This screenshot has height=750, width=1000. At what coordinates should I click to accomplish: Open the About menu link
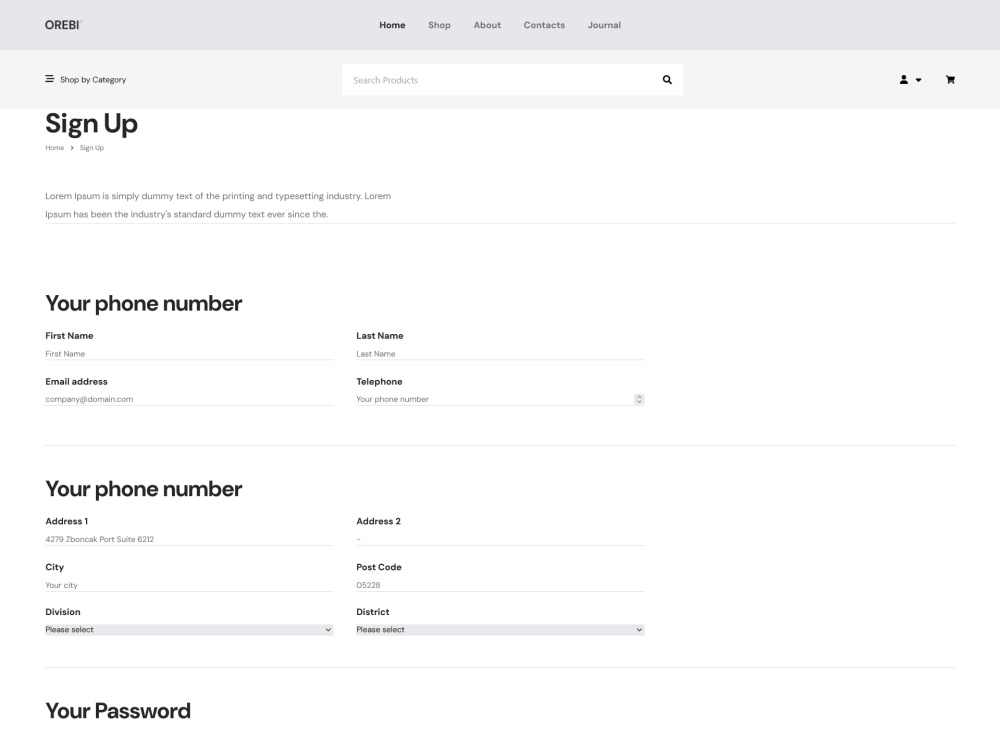[x=487, y=25]
